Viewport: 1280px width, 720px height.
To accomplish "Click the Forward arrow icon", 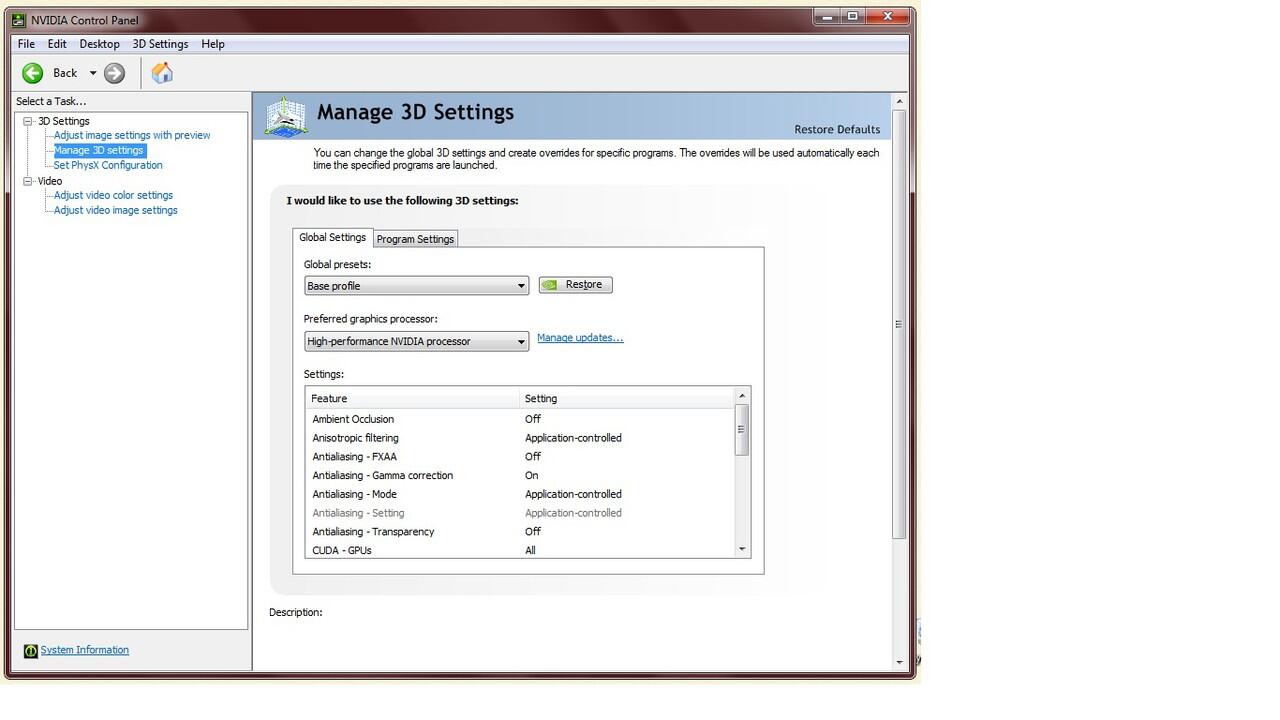I will (x=115, y=73).
